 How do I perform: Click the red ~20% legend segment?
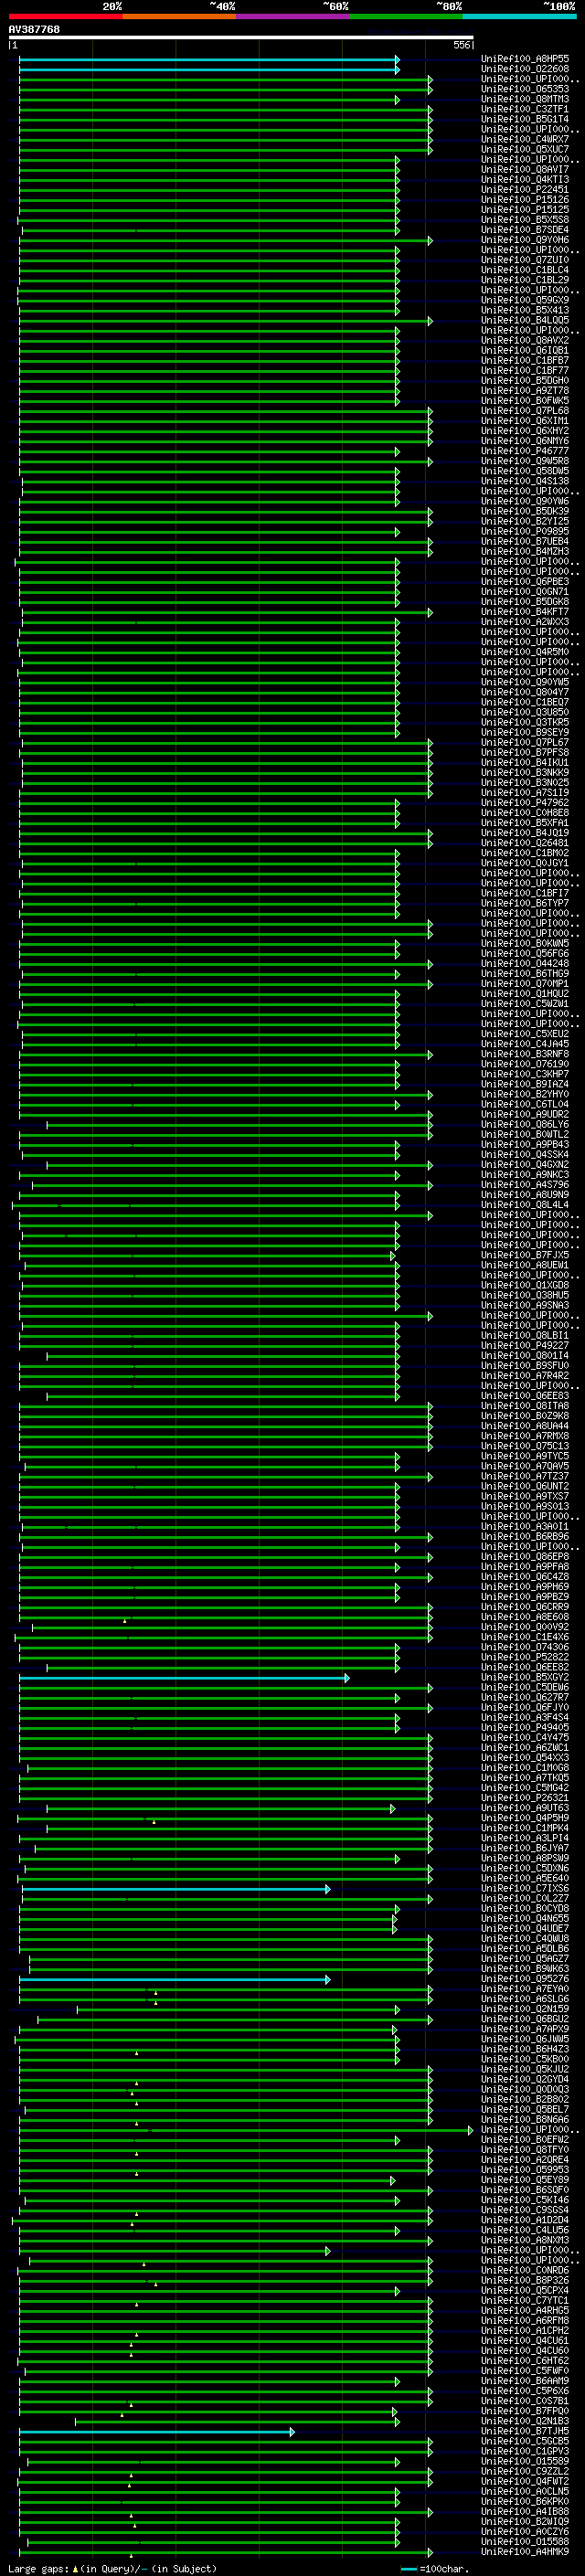pyautogui.click(x=66, y=16)
